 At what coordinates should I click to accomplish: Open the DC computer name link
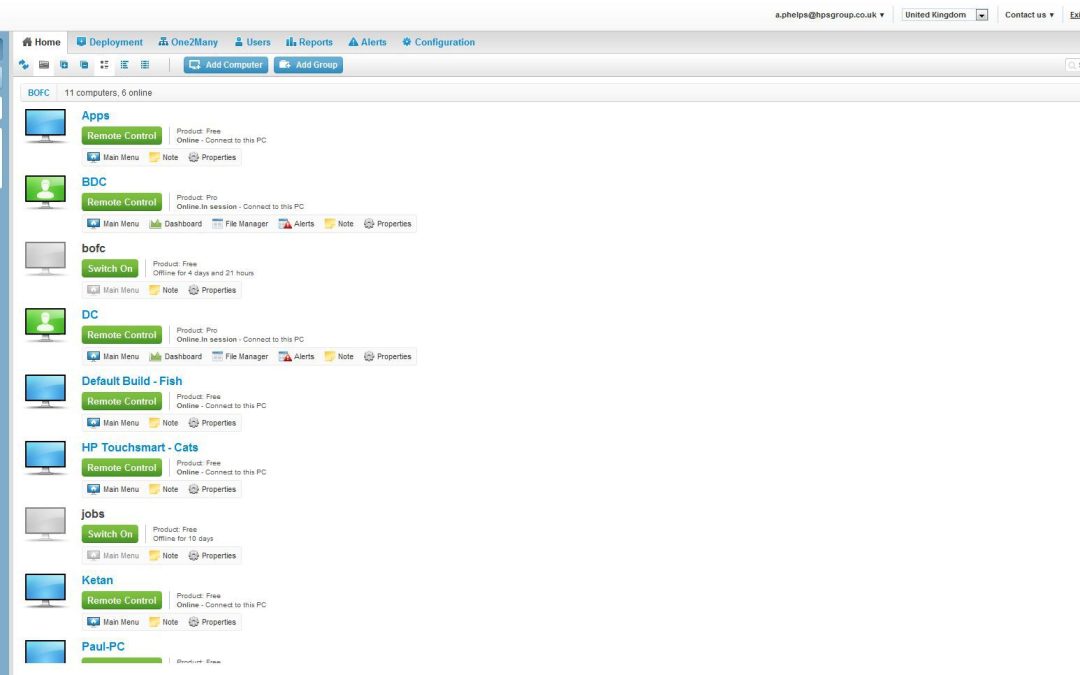[90, 315]
